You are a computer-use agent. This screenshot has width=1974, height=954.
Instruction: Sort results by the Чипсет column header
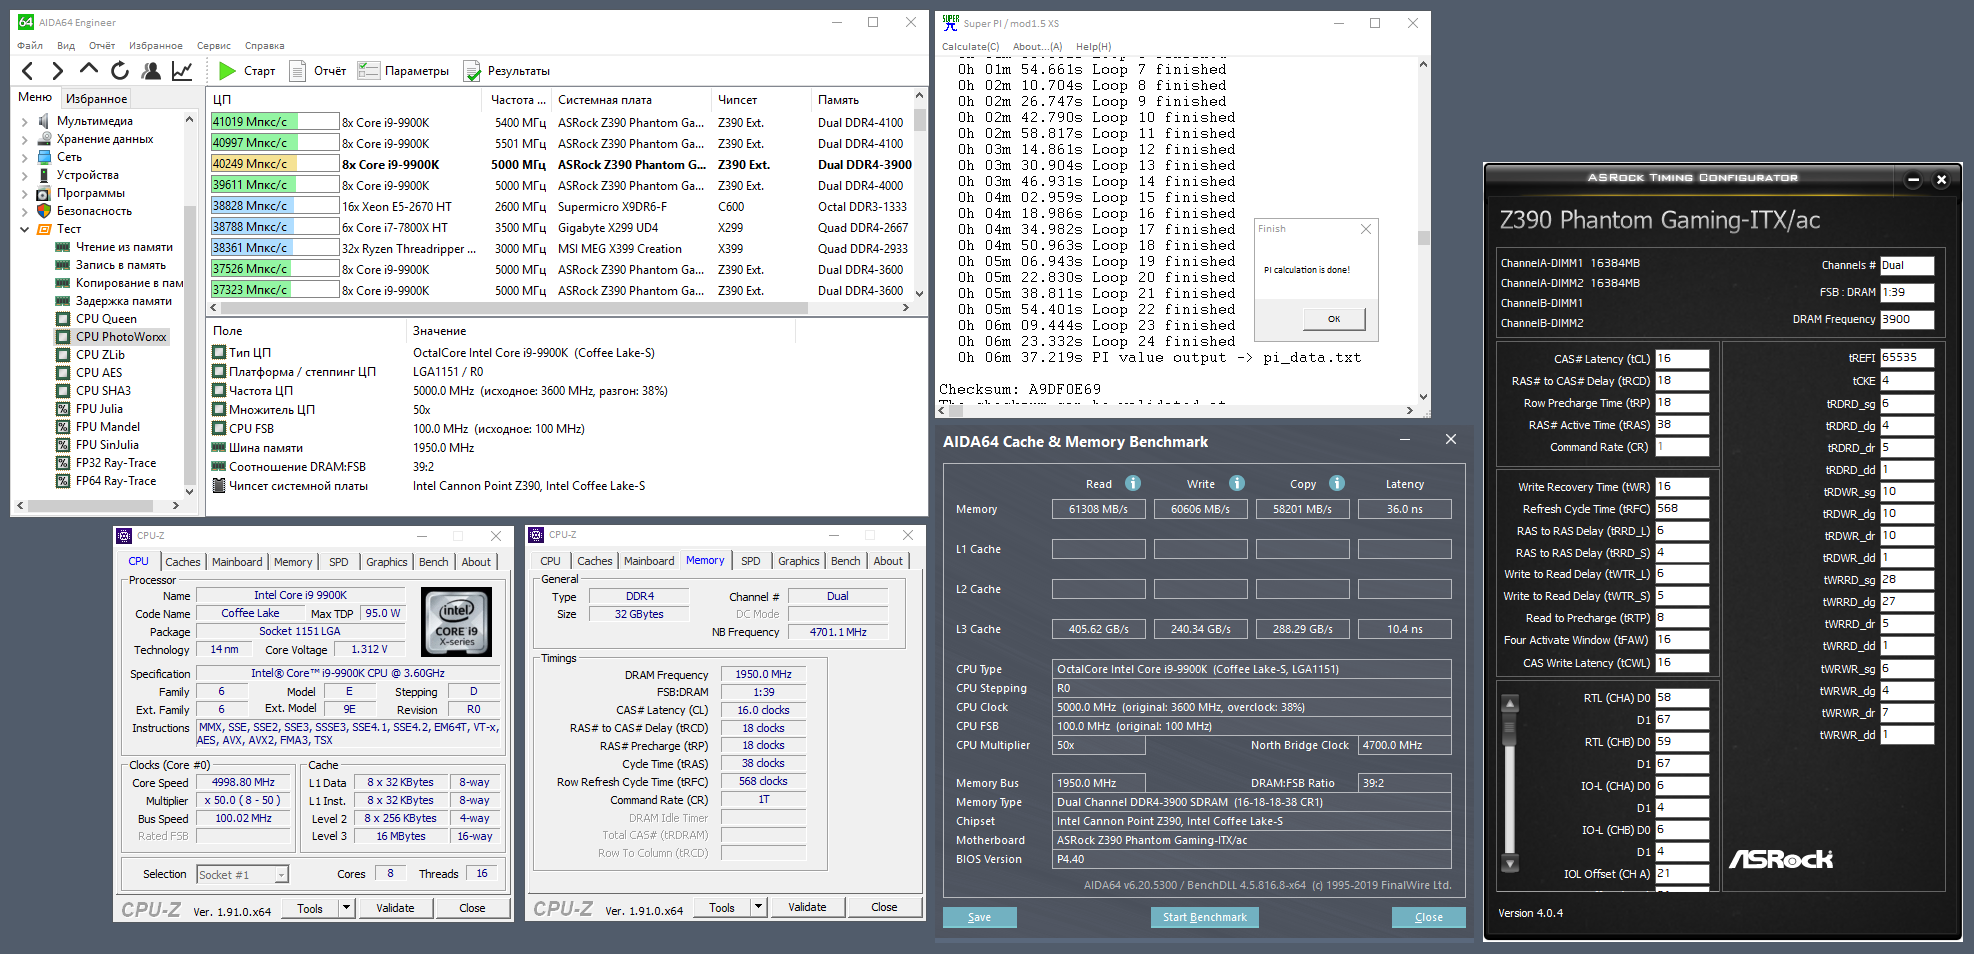(x=760, y=100)
